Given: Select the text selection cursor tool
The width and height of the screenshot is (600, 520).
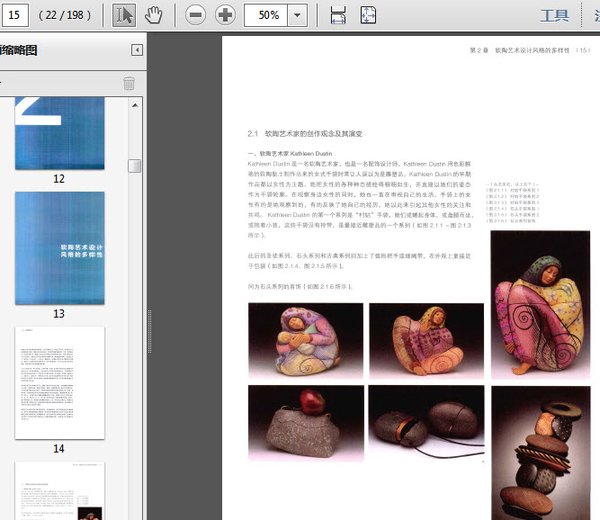Looking at the screenshot, I should pyautogui.click(x=124, y=15).
